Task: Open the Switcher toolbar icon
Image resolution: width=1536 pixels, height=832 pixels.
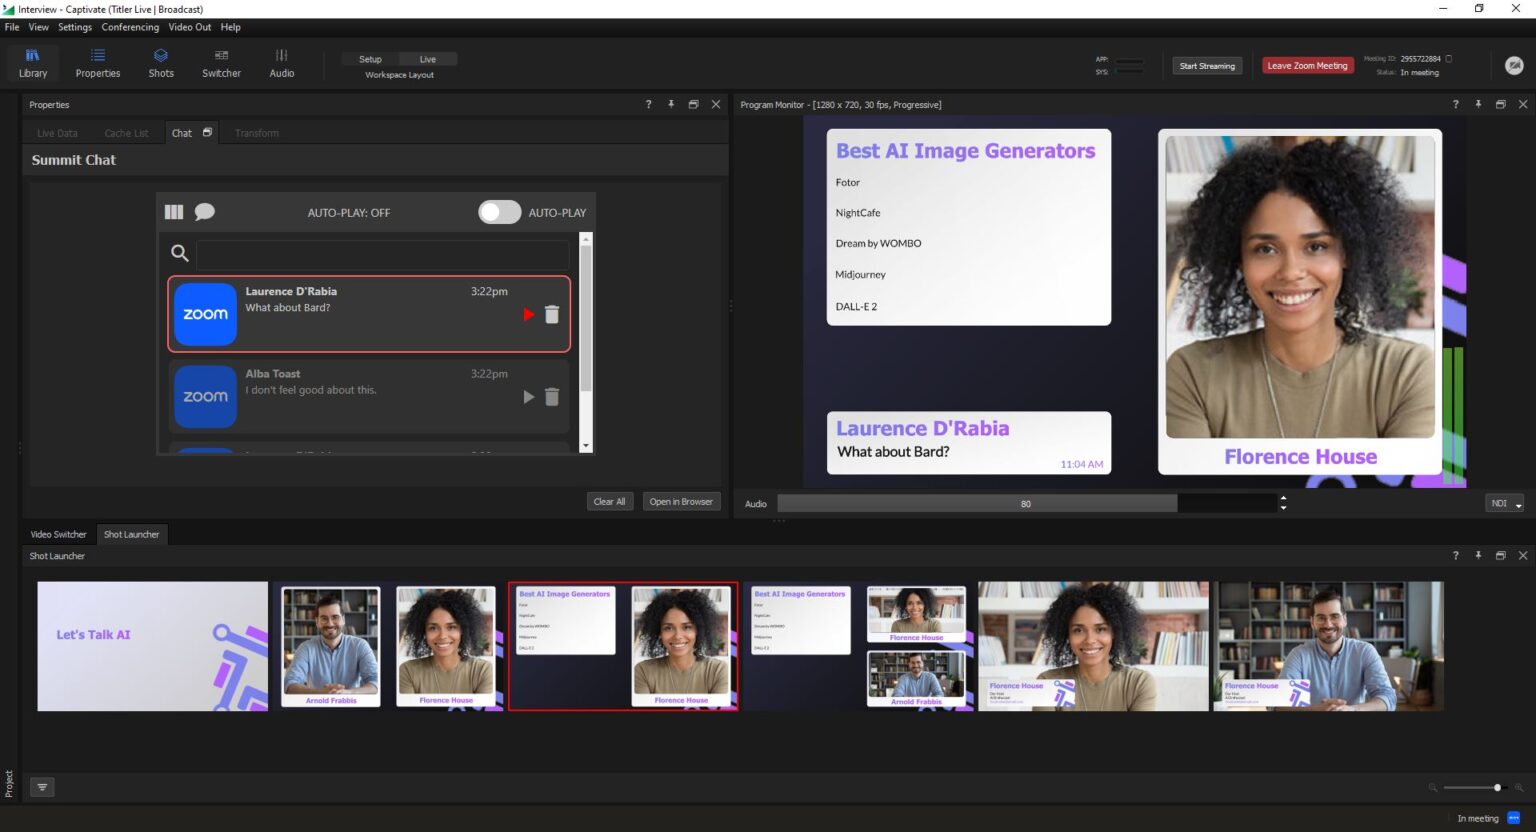Action: click(x=221, y=62)
